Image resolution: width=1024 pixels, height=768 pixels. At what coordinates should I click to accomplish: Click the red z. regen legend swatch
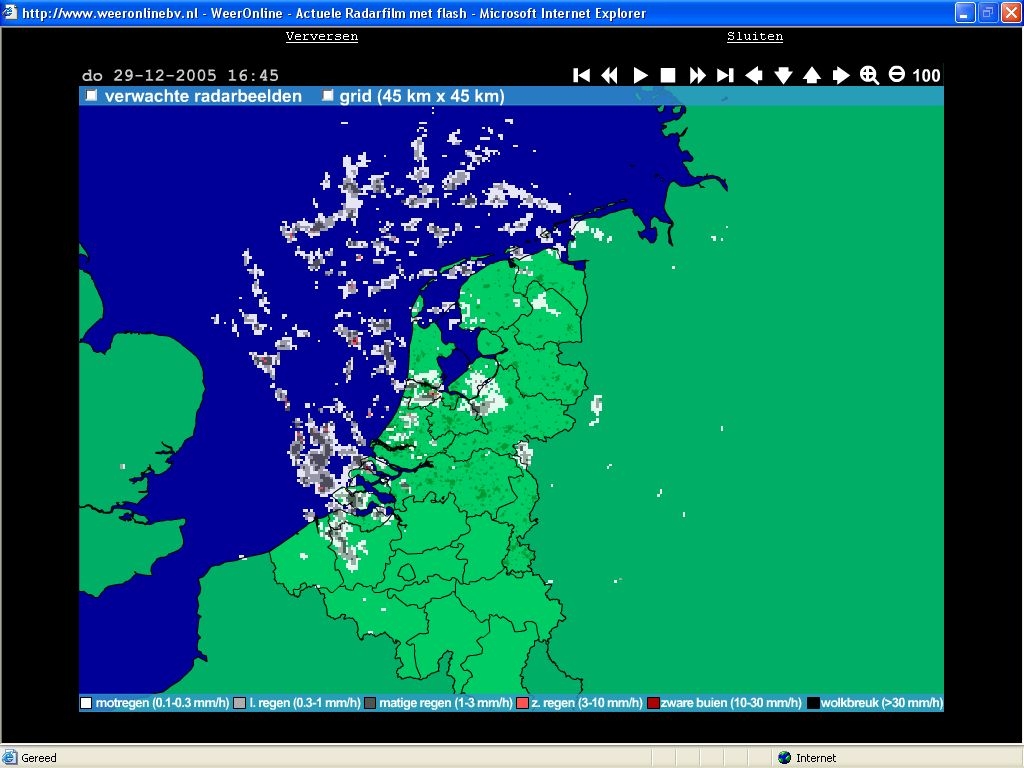(x=522, y=703)
